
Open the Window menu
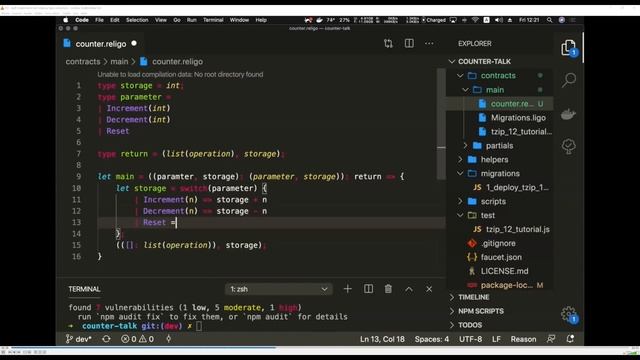click(239, 20)
